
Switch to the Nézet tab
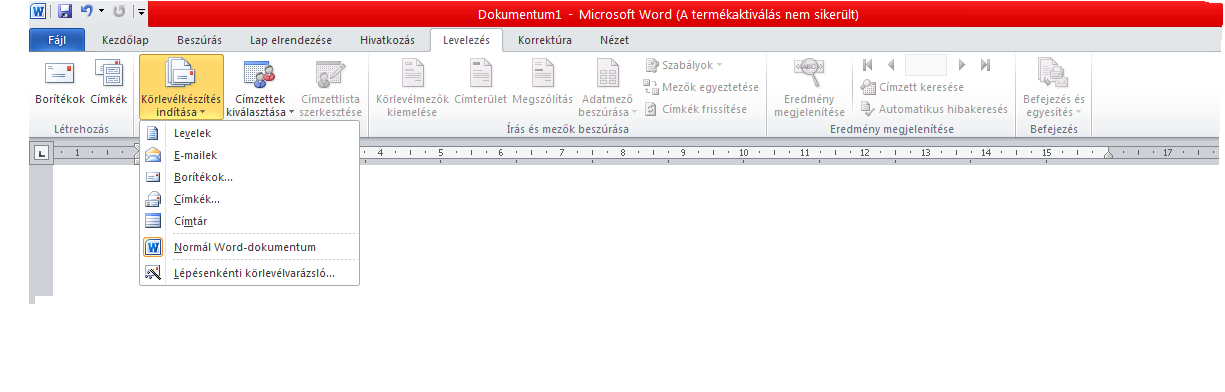(x=614, y=40)
